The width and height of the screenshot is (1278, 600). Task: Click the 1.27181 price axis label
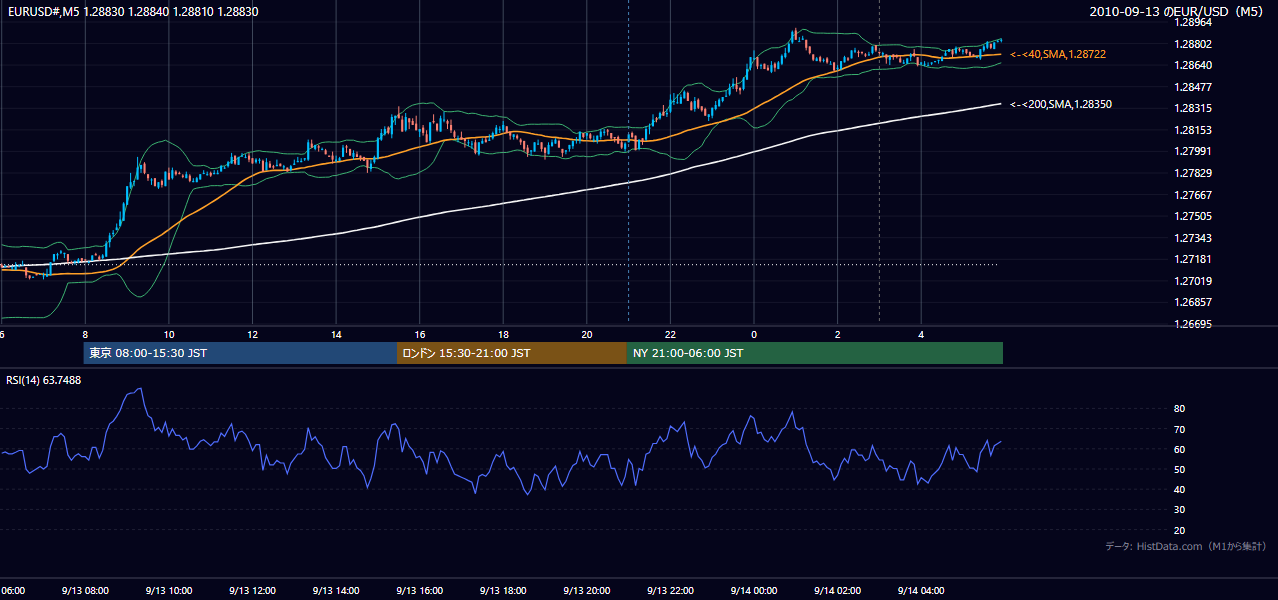tap(1192, 259)
